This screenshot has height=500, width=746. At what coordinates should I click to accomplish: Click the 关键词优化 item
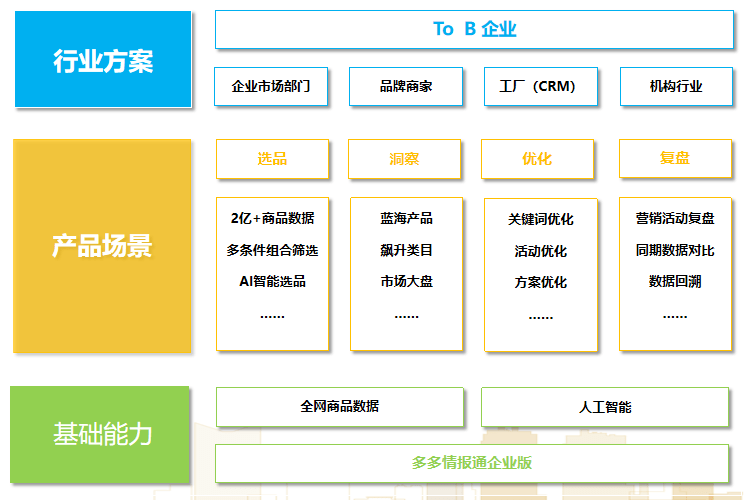coord(541,219)
